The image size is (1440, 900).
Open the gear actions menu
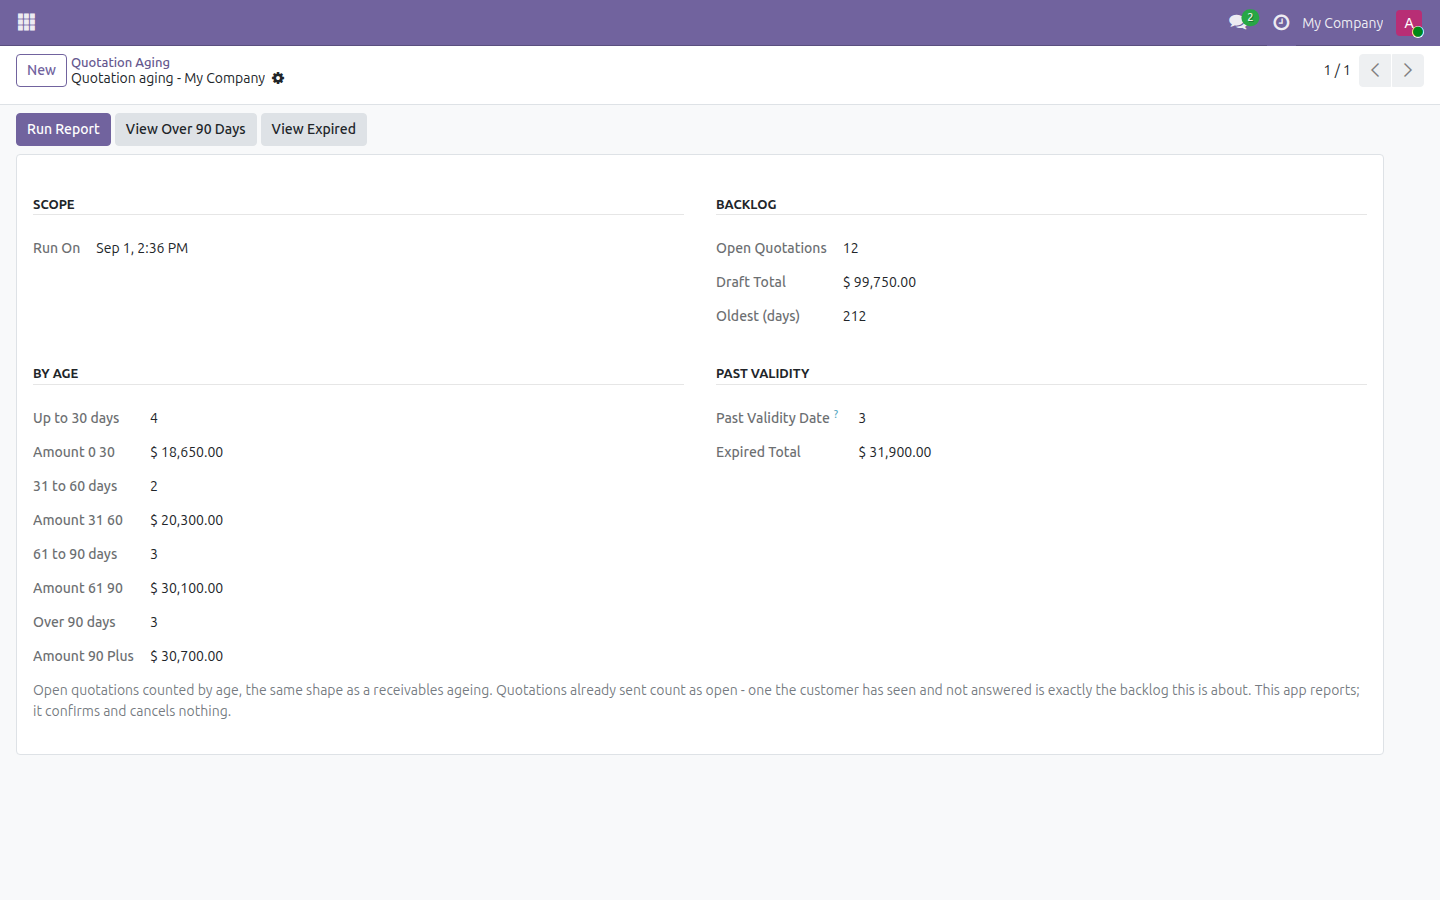[x=278, y=78]
